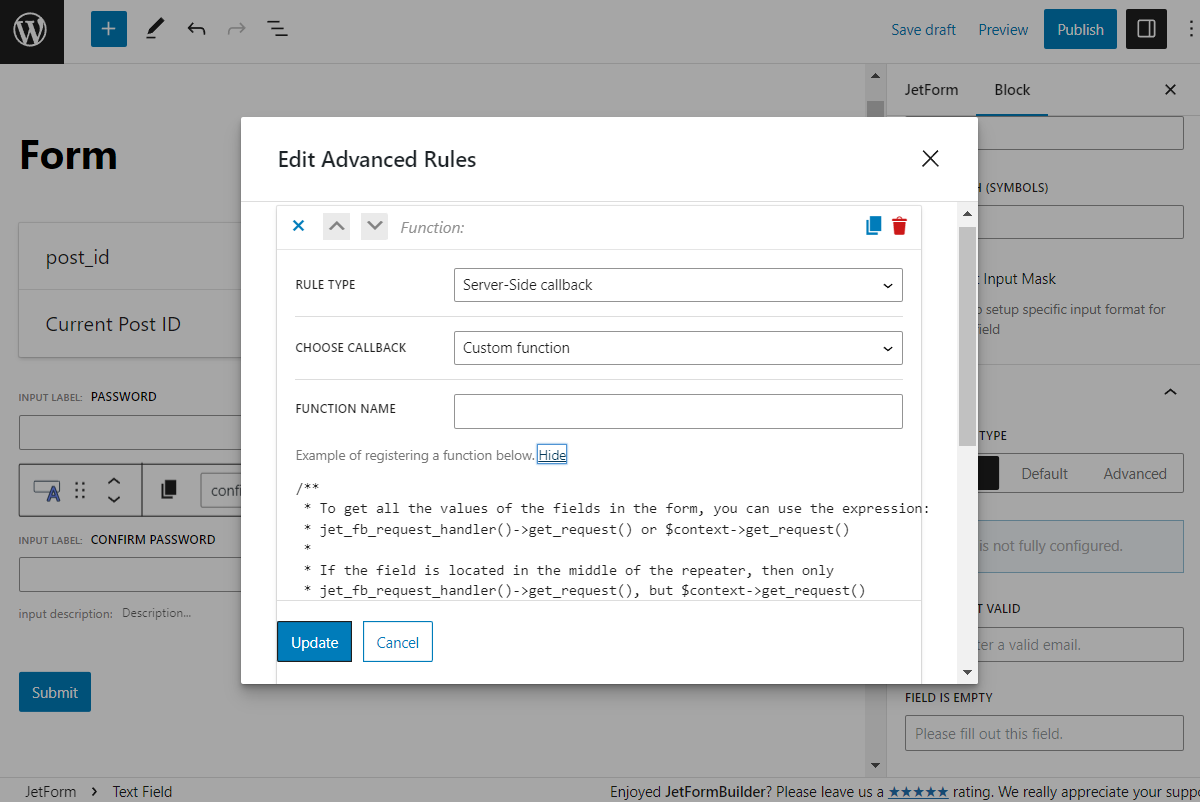Click the WordPress logo
Screen dimensions: 1200x802
click(30, 30)
